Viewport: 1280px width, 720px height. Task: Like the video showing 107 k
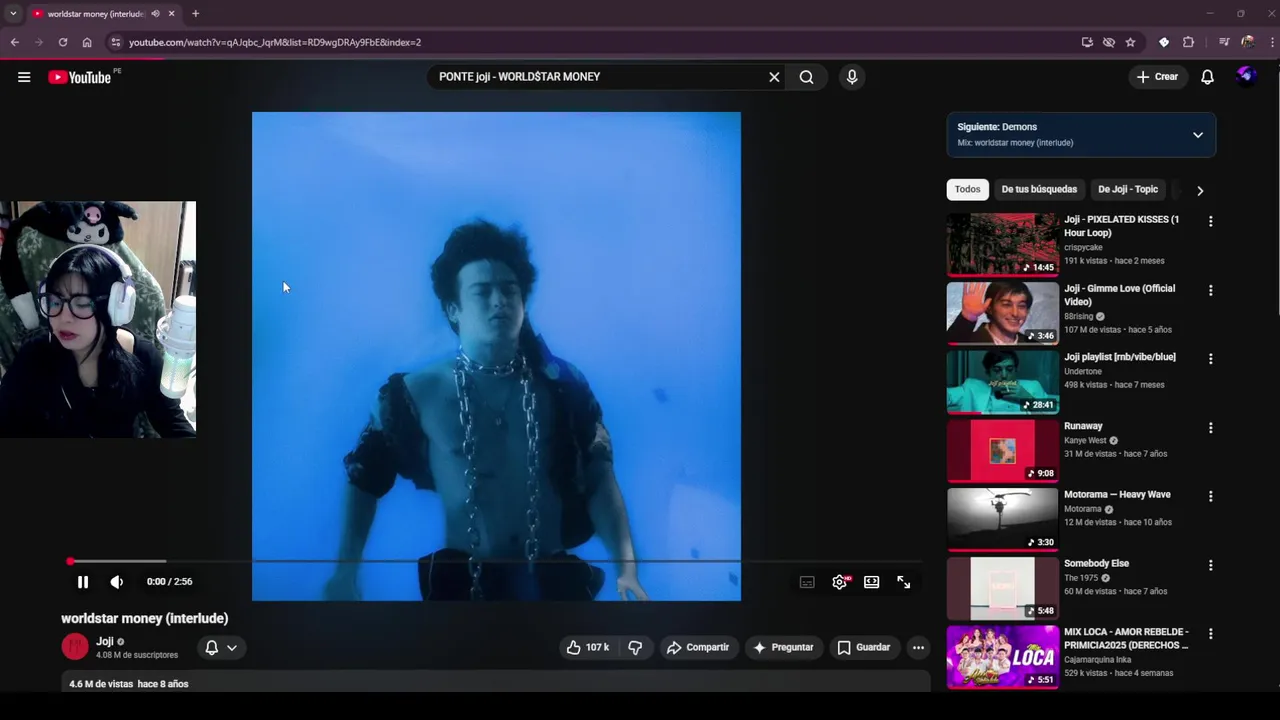[588, 648]
